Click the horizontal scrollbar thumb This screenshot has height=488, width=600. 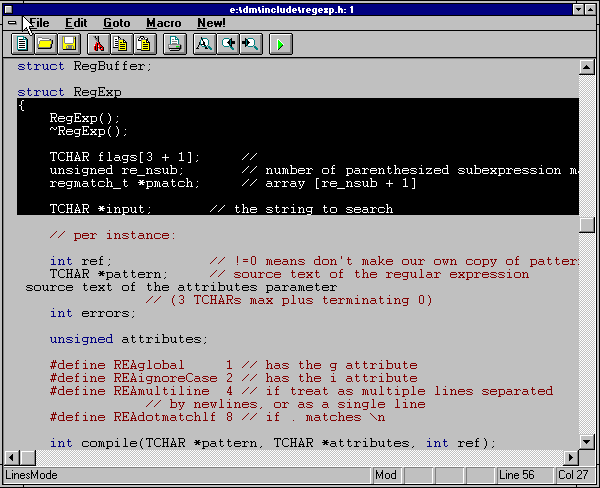[28, 457]
